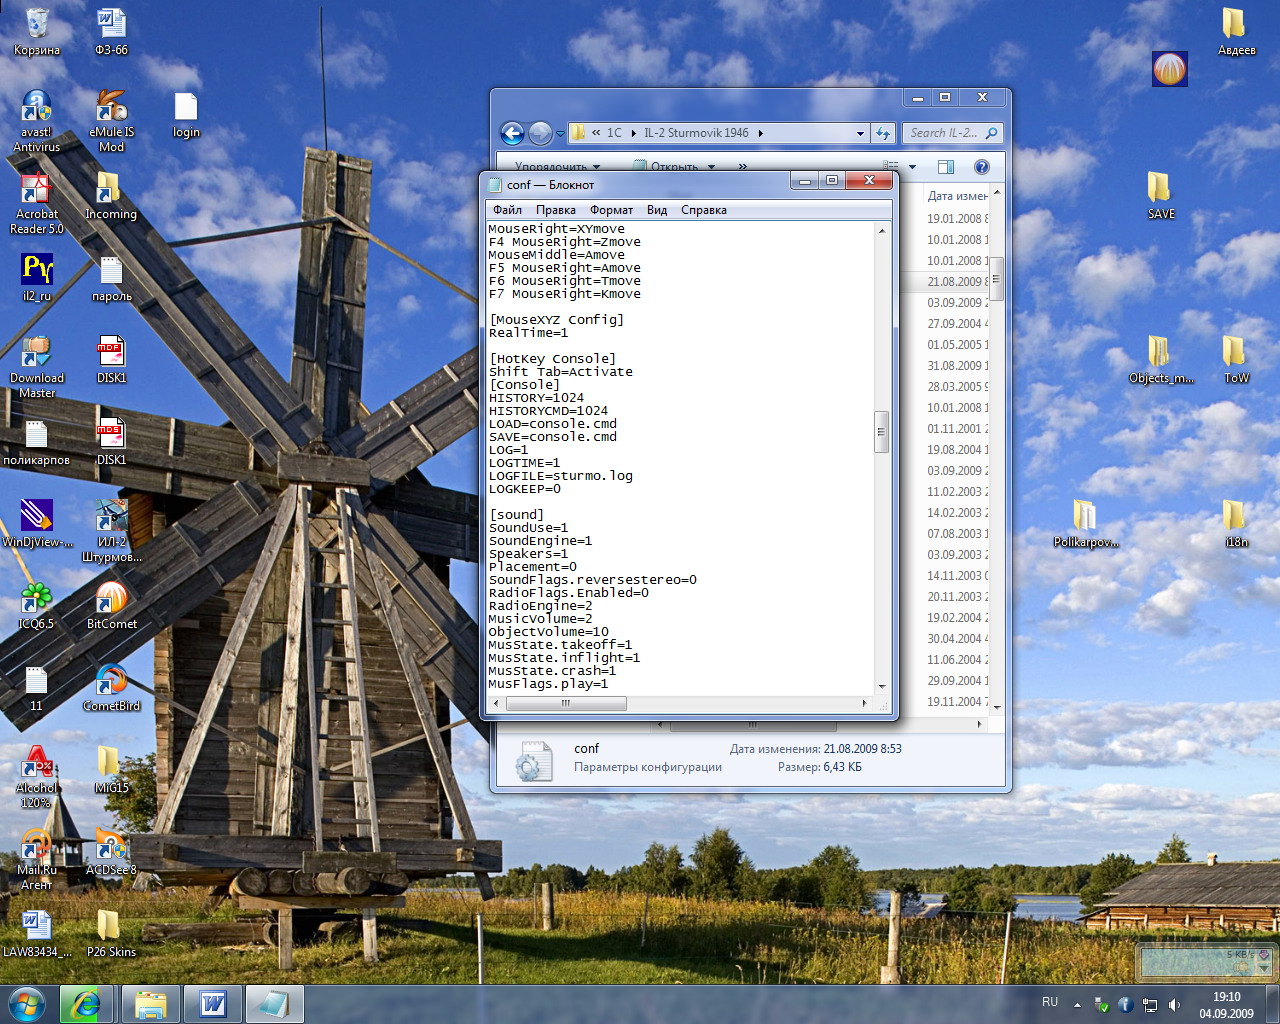Open Формат menu in Notepad
This screenshot has width=1280, height=1024.
611,210
